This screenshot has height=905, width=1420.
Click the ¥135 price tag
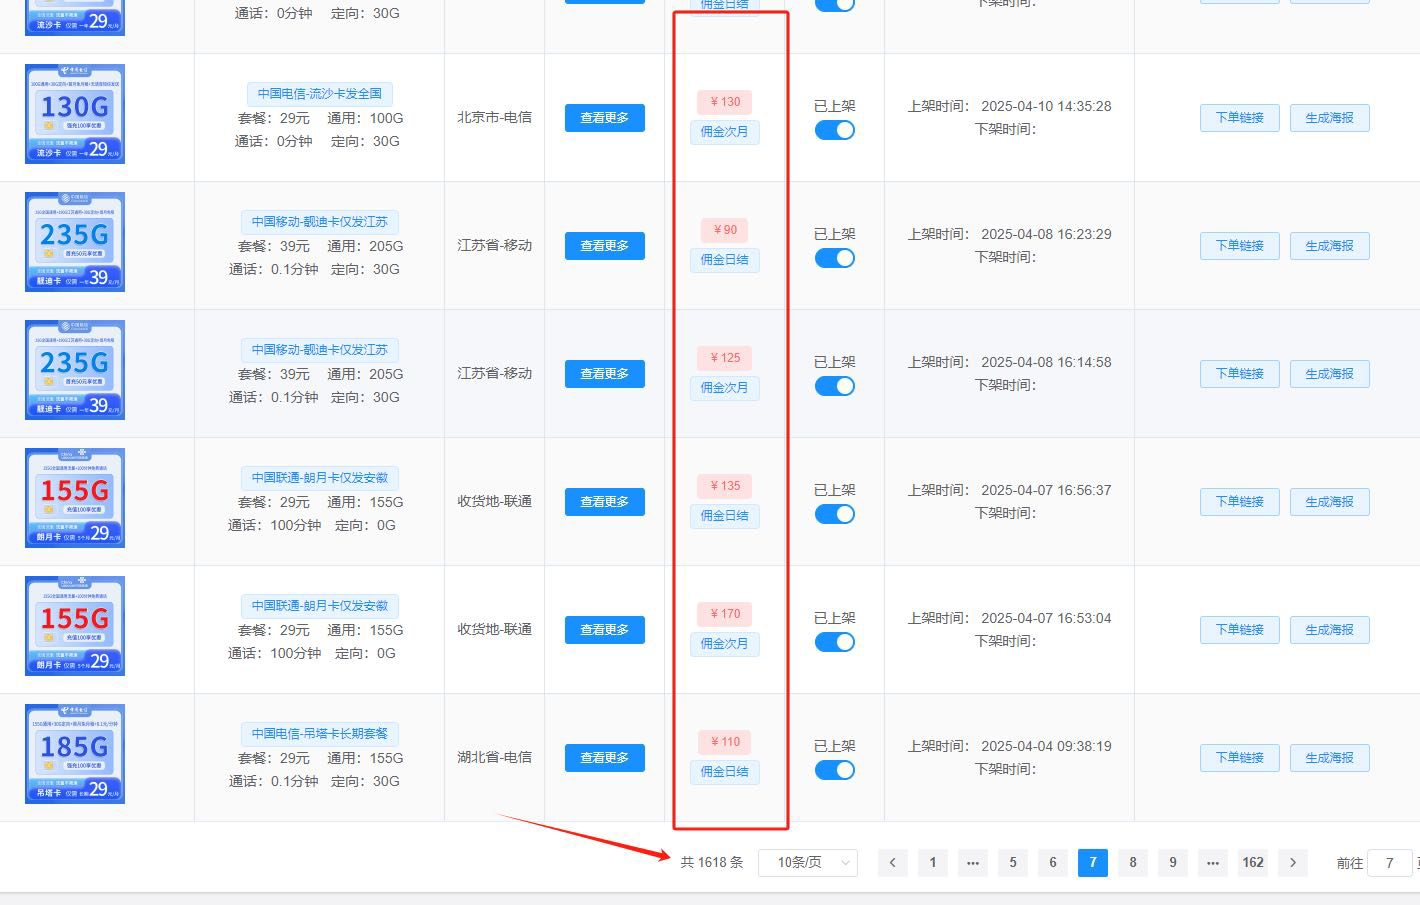coord(725,486)
